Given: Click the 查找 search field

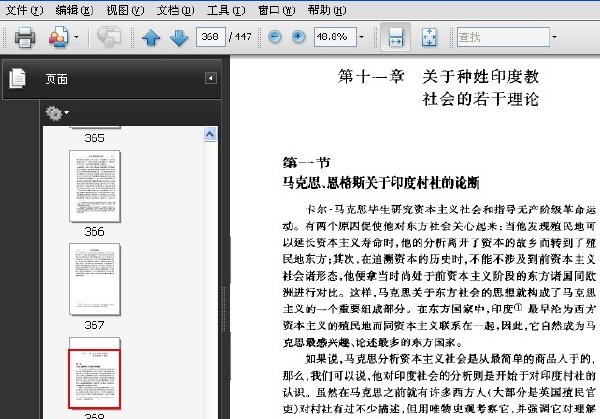Looking at the screenshot, I should coord(503,37).
